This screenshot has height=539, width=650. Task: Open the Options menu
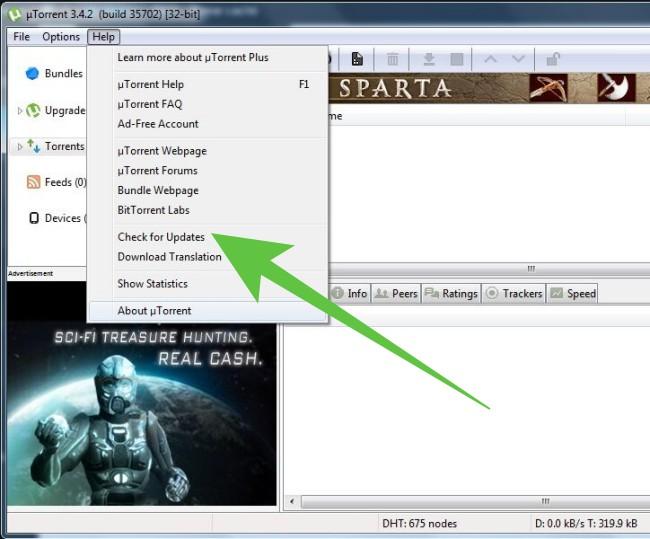coord(60,37)
